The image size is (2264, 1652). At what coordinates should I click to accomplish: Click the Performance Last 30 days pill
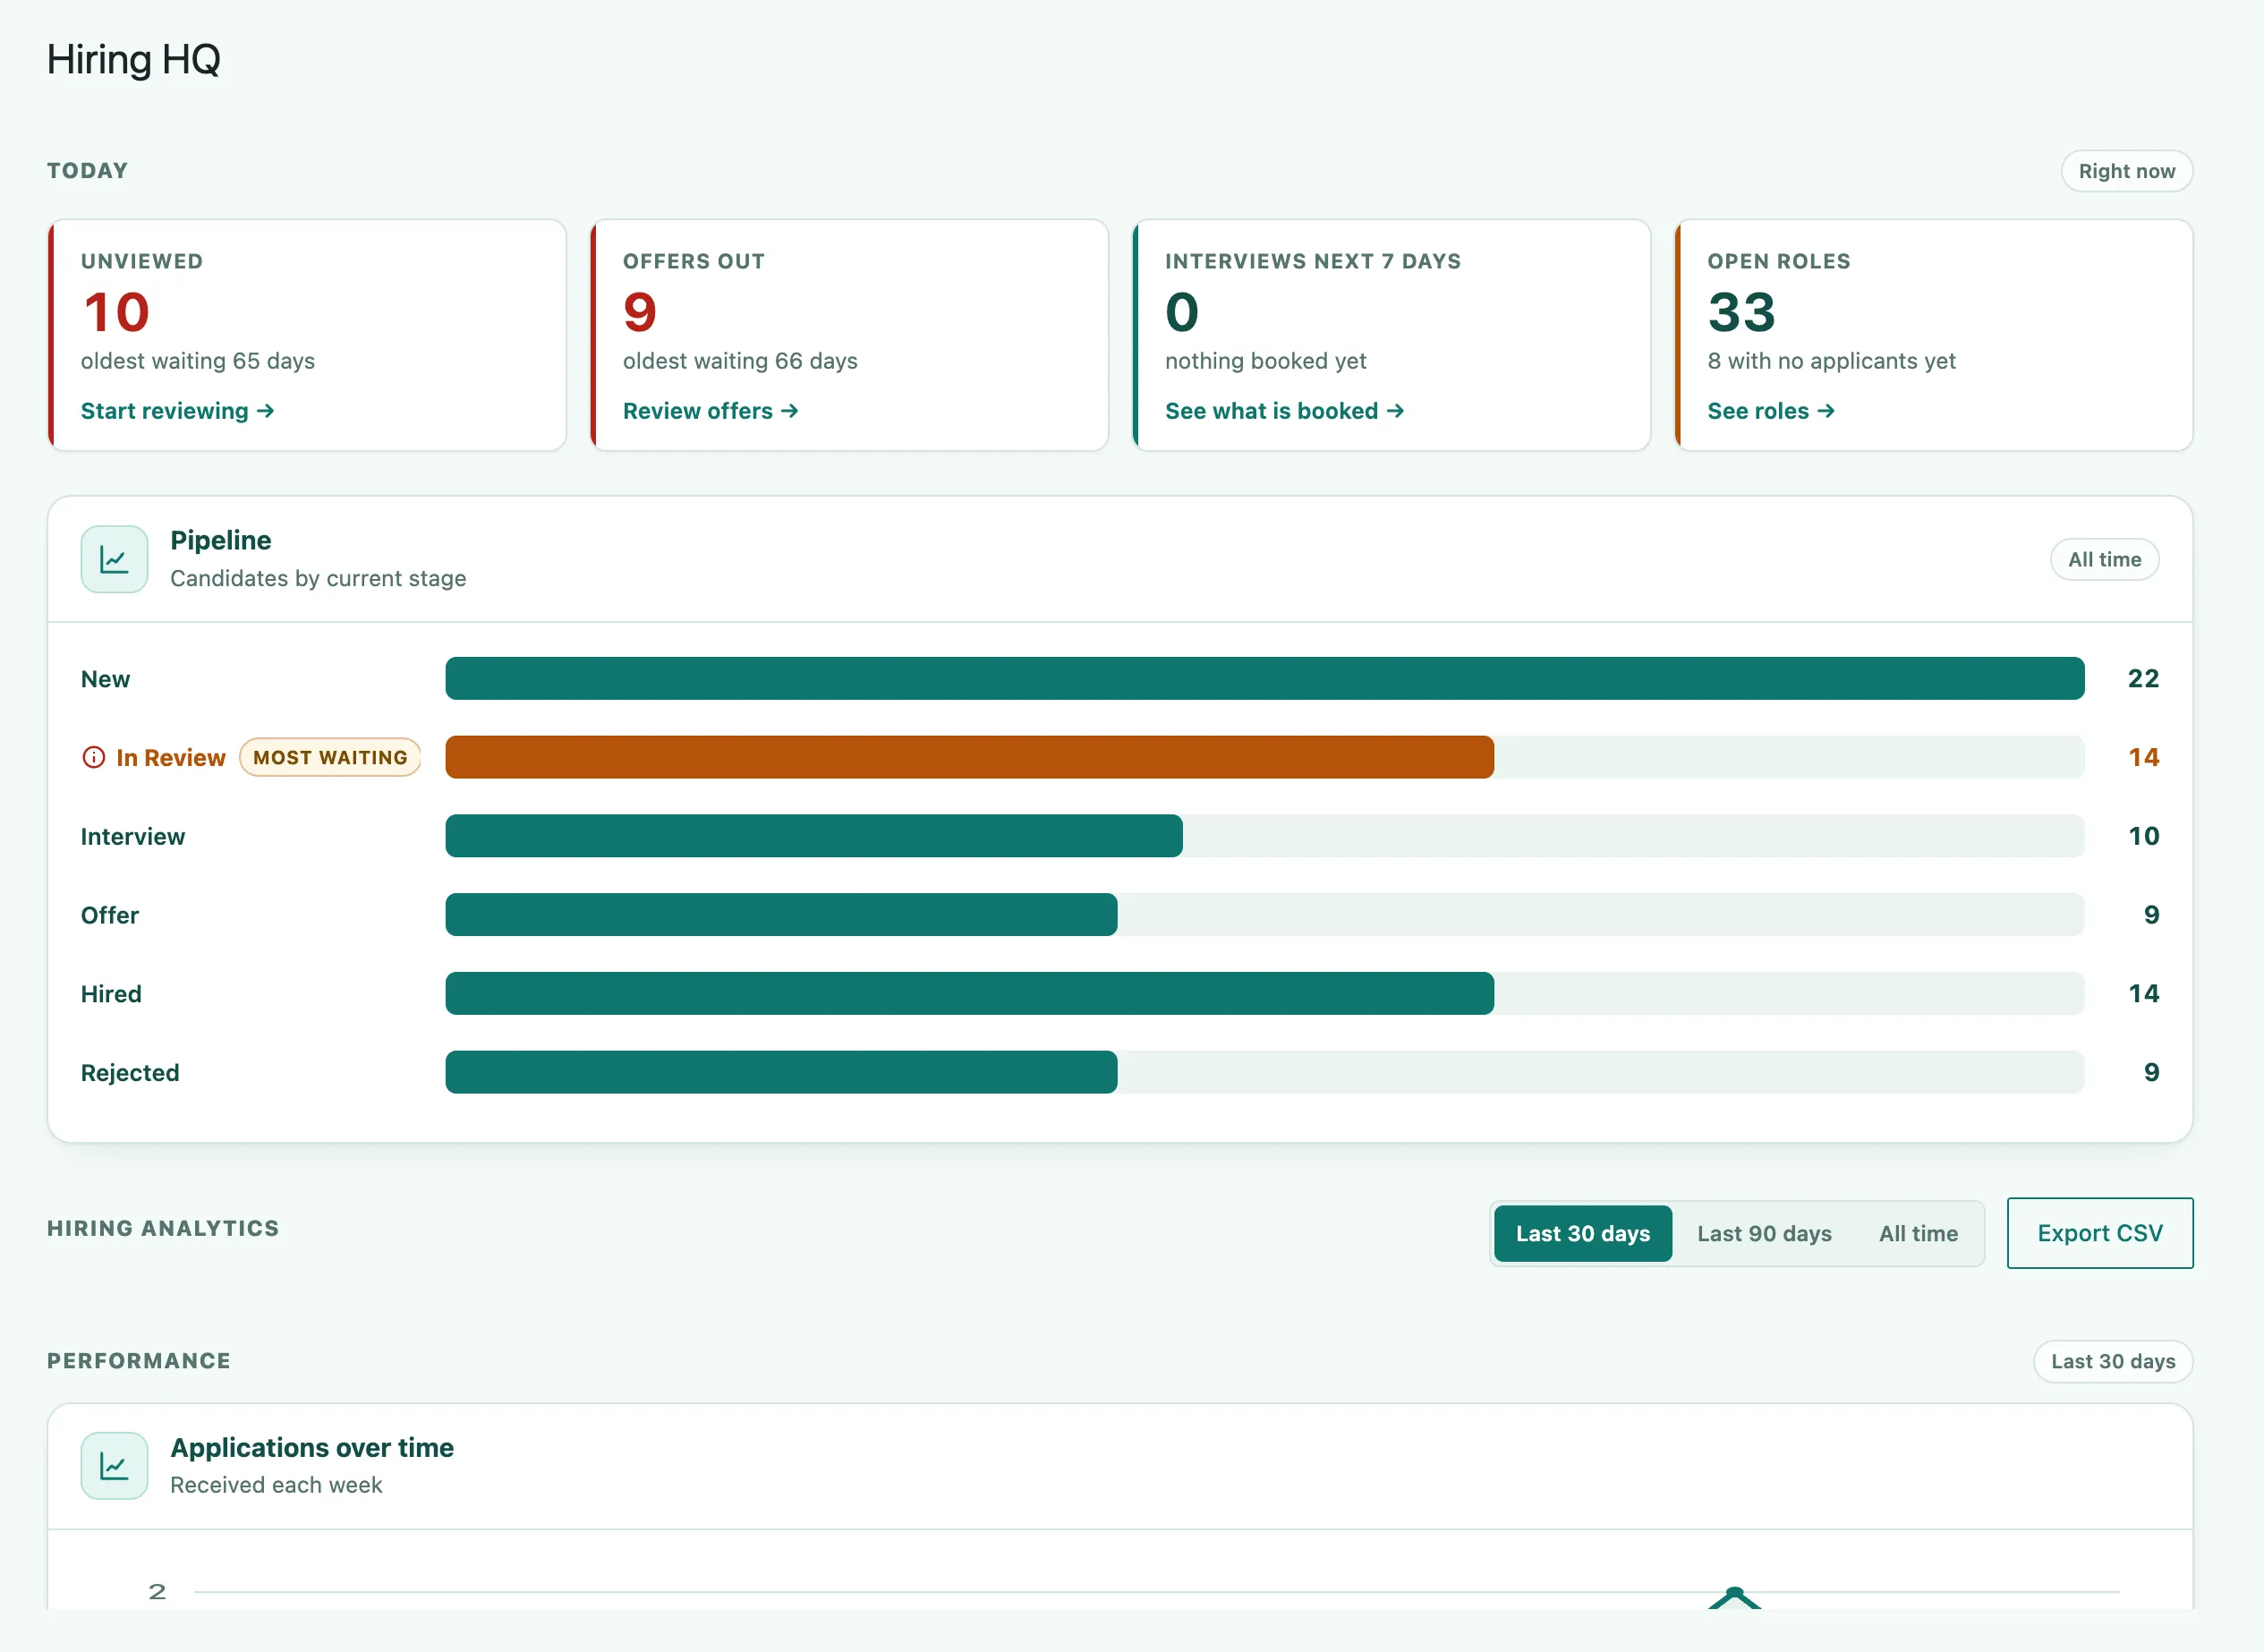[x=2112, y=1361]
